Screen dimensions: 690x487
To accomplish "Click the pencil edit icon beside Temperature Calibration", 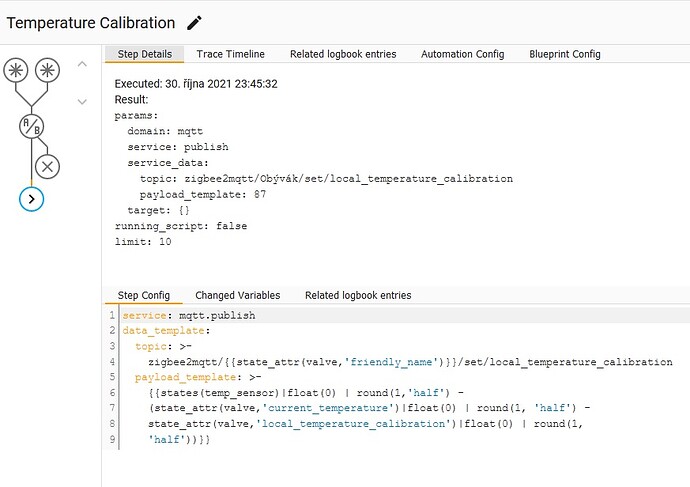I will click(194, 22).
